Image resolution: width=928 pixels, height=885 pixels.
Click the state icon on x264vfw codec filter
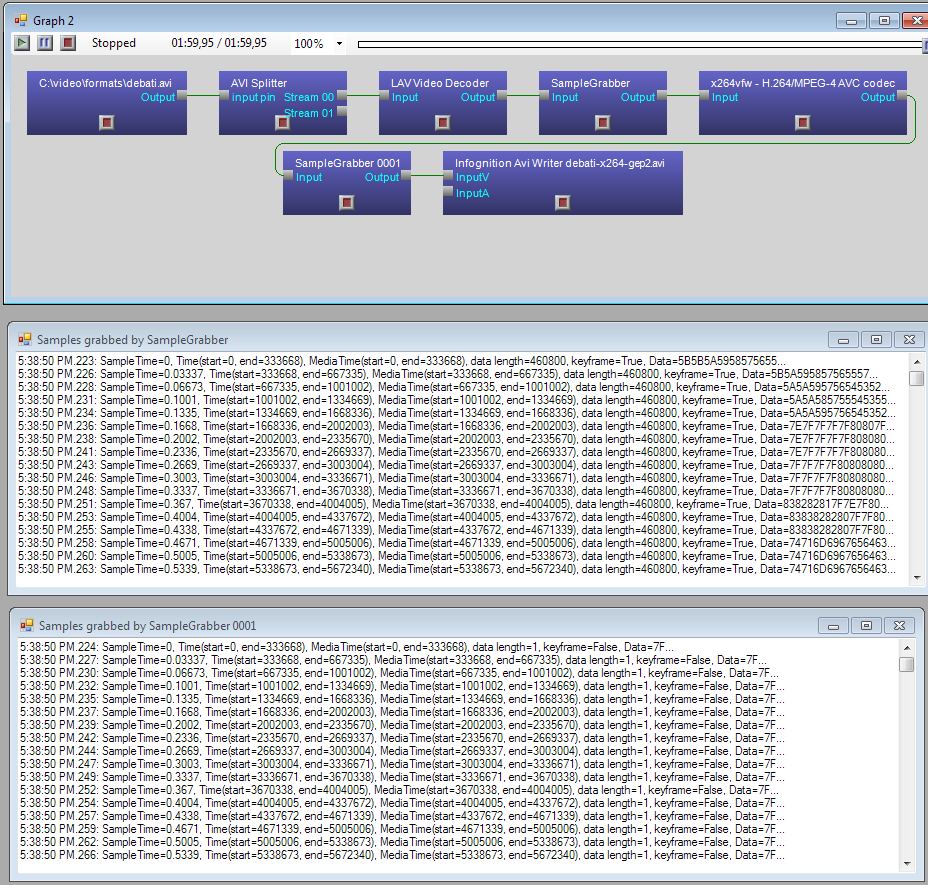(x=803, y=123)
